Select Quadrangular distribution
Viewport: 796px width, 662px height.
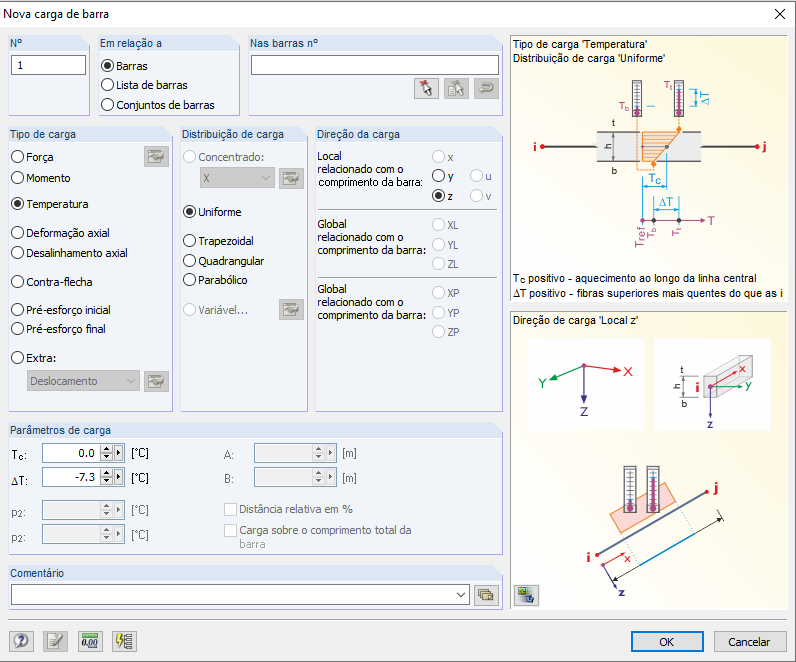[x=189, y=261]
